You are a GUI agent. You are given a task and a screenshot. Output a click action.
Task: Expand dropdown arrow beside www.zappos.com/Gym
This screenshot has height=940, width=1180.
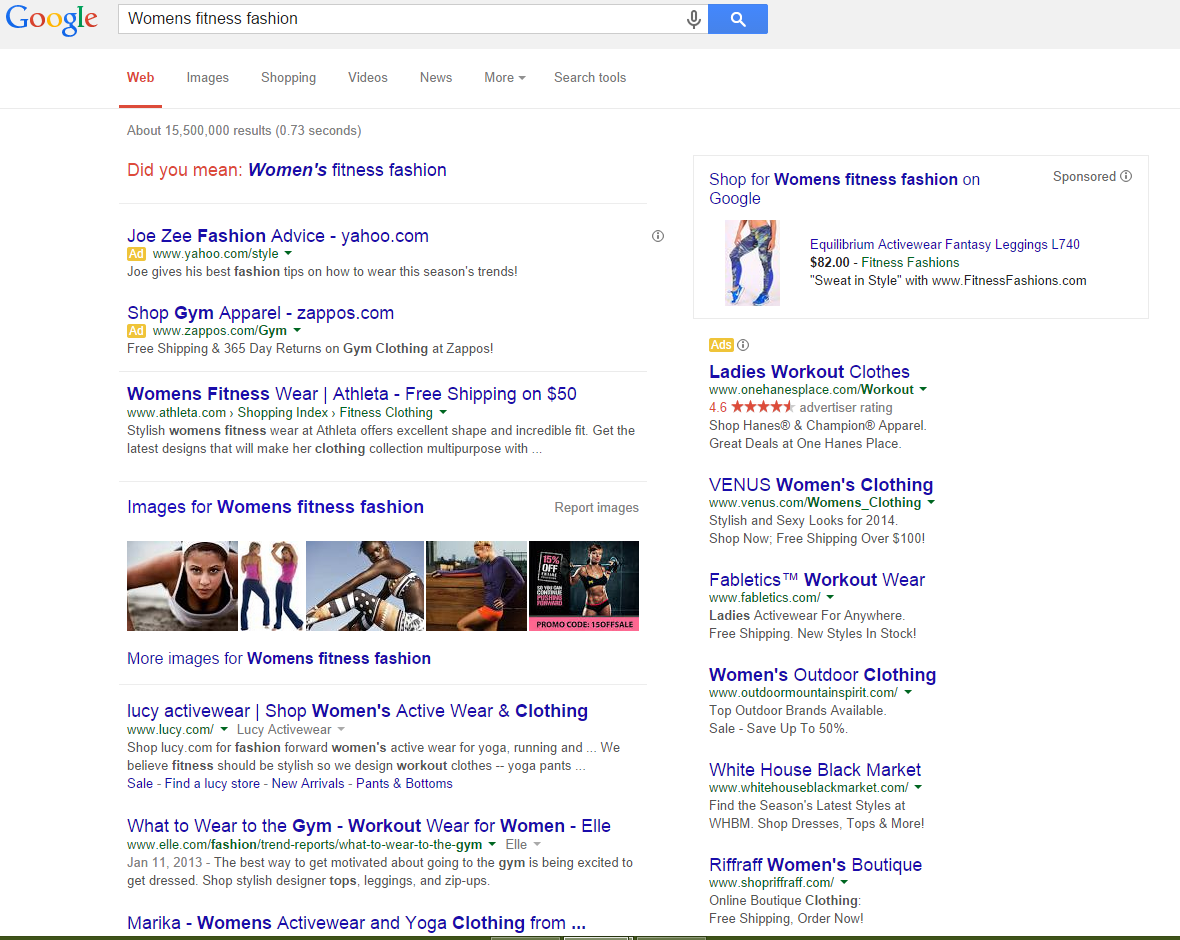tap(297, 331)
